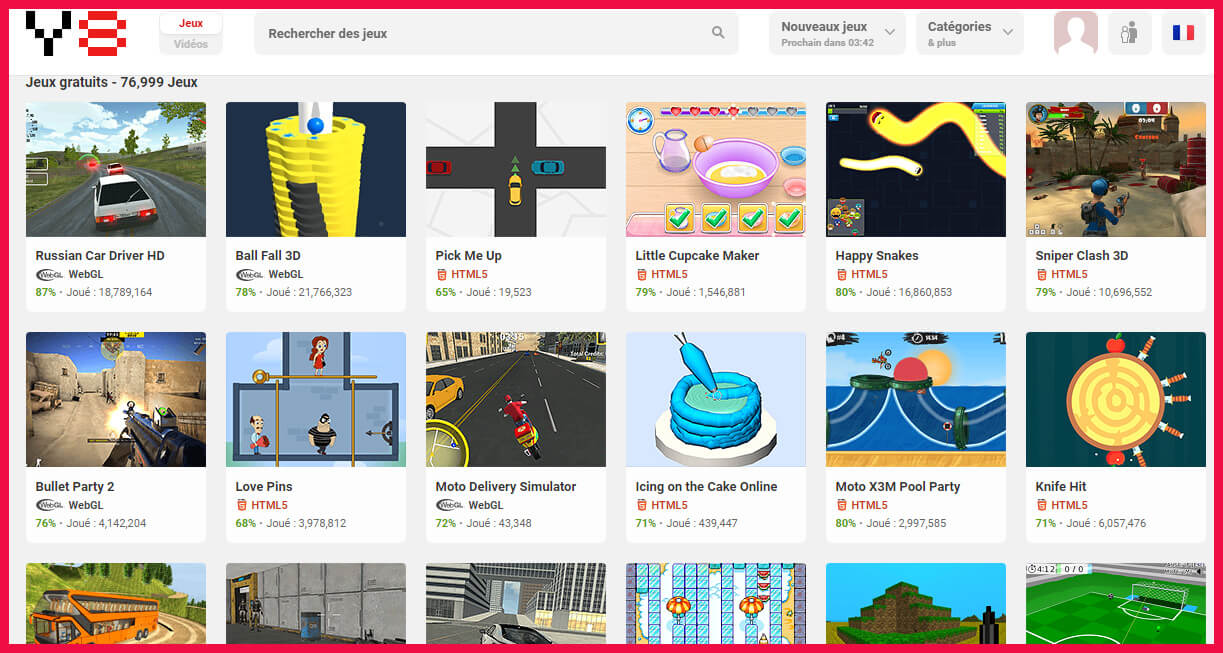Image resolution: width=1223 pixels, height=653 pixels.
Task: Click HTML5 icon under Sniper Clash 3D
Action: (x=1041, y=274)
